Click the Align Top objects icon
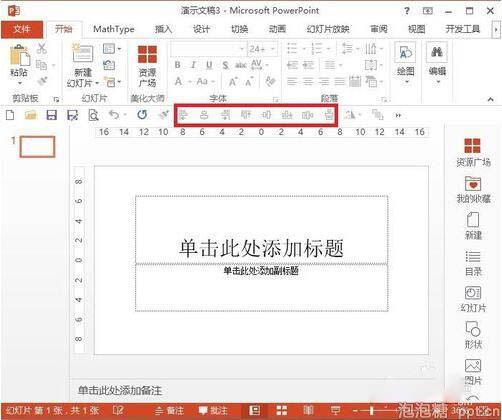The width and height of the screenshot is (502, 420). point(246,115)
